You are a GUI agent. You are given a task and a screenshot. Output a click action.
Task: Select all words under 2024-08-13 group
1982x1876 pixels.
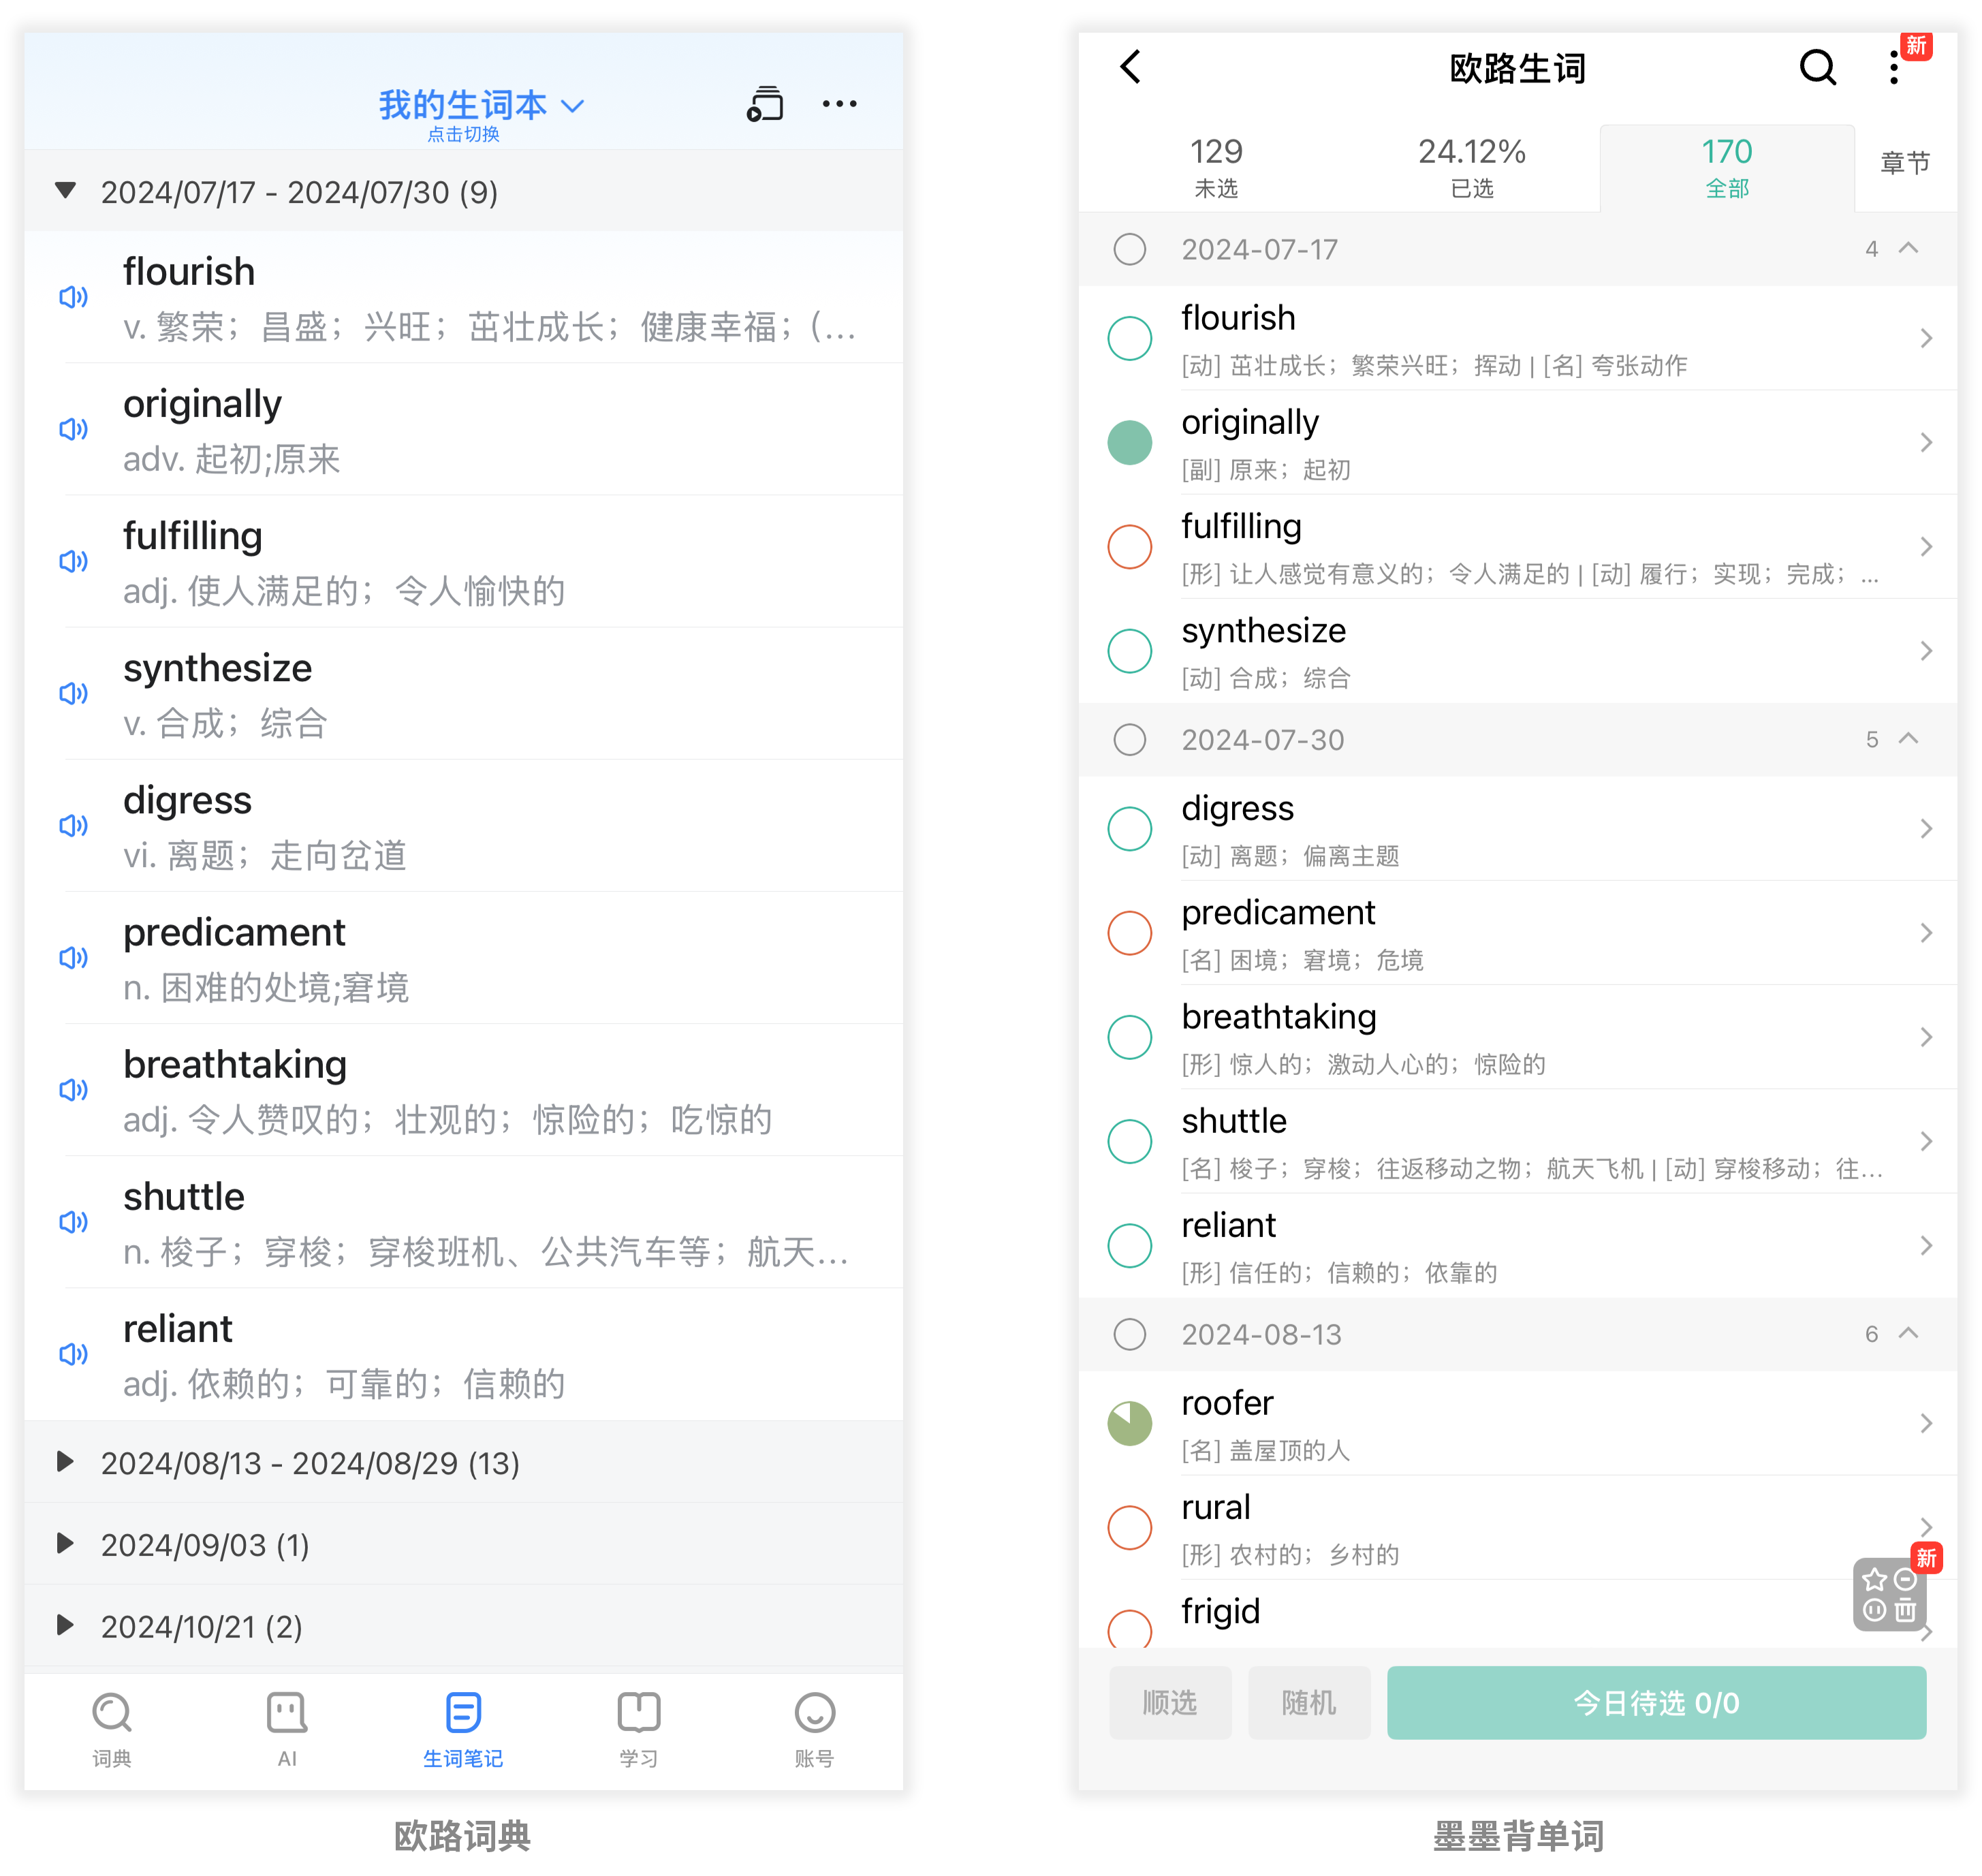1129,1334
